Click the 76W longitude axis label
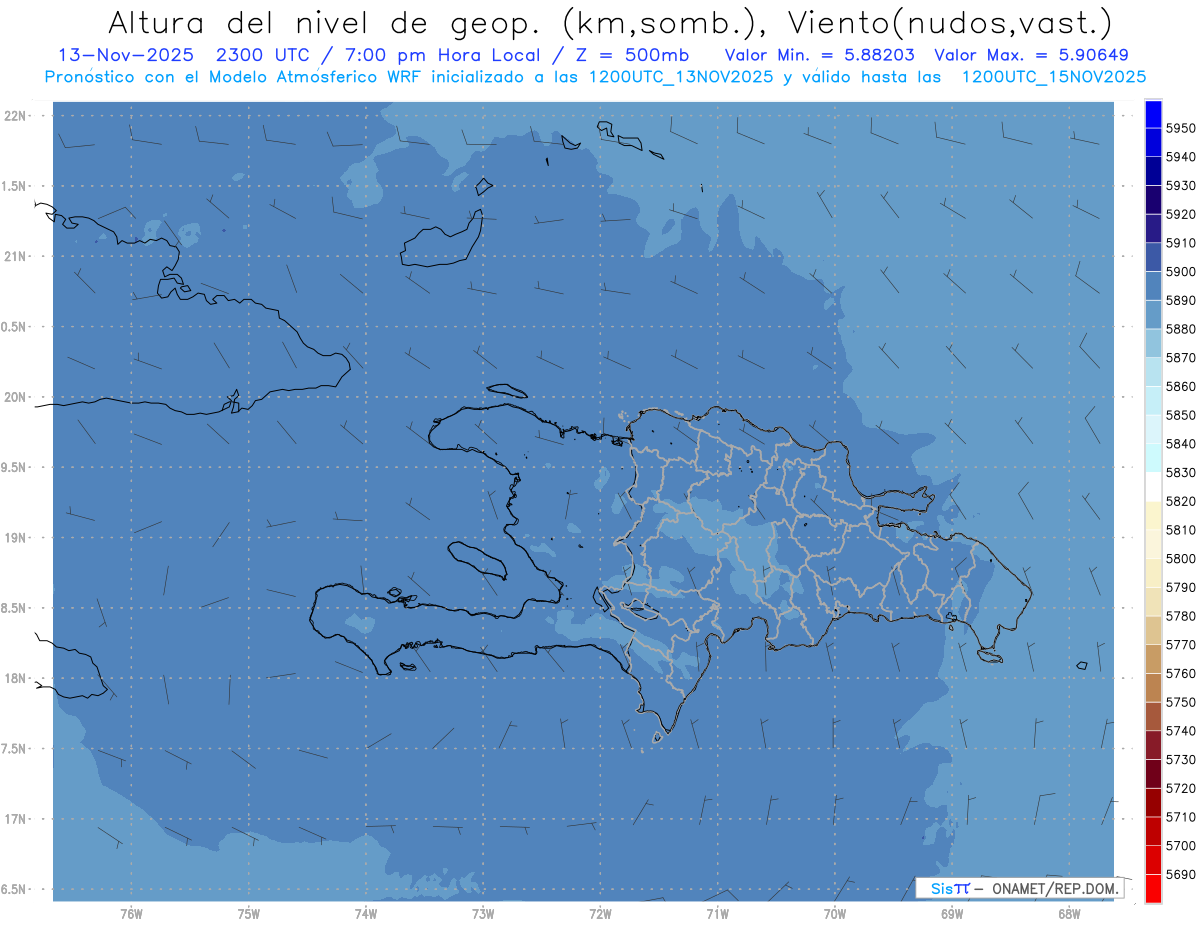The height and width of the screenshot is (927, 1200). 131,913
